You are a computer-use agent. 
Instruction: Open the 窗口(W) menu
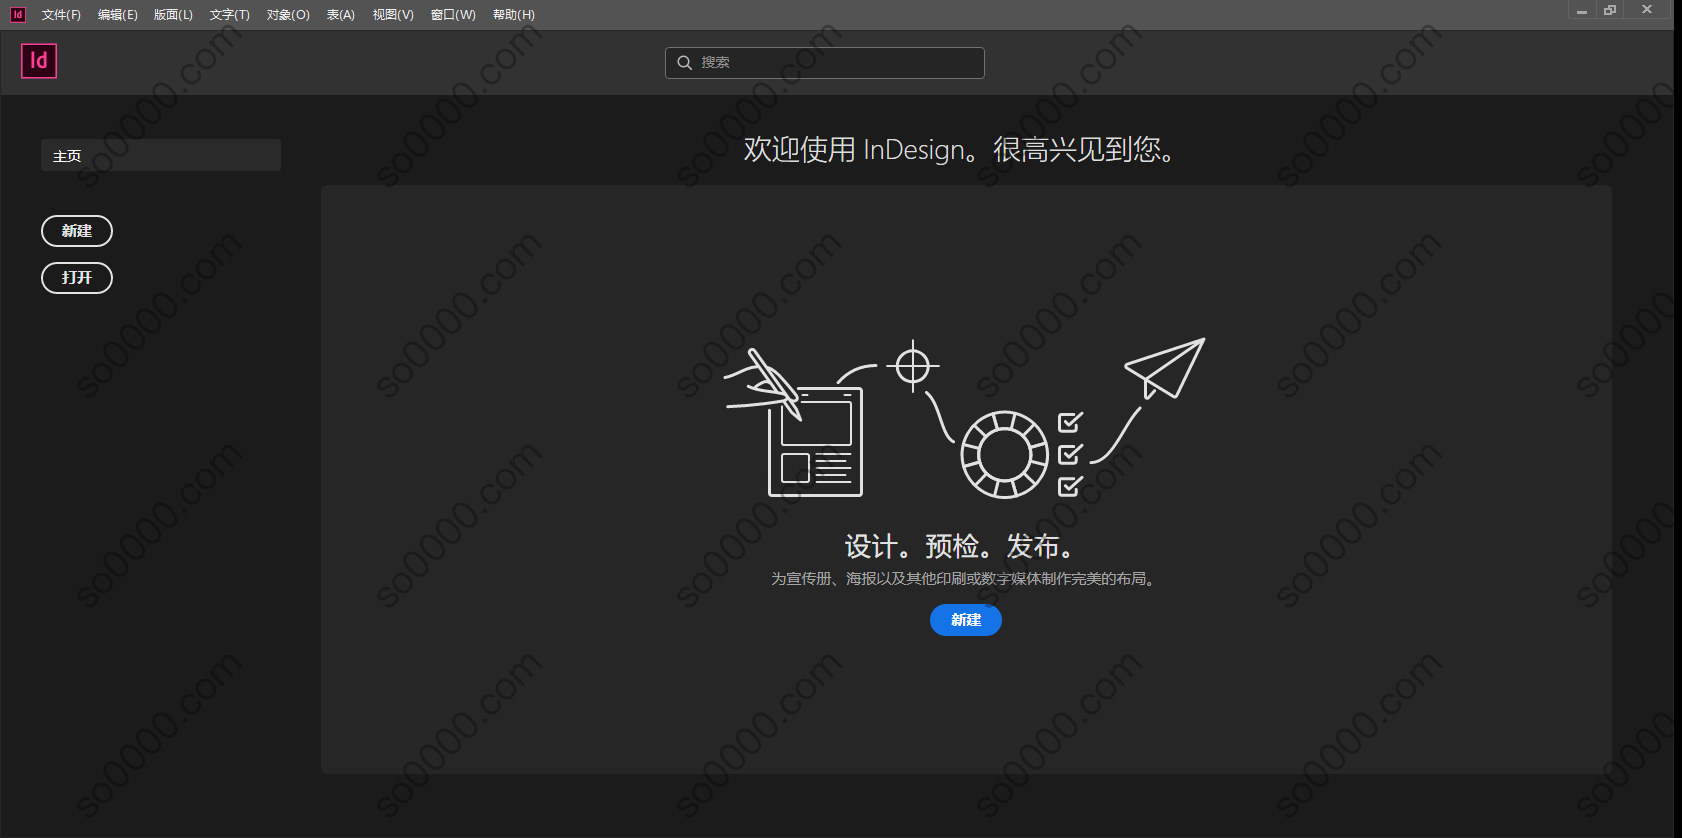tap(453, 15)
